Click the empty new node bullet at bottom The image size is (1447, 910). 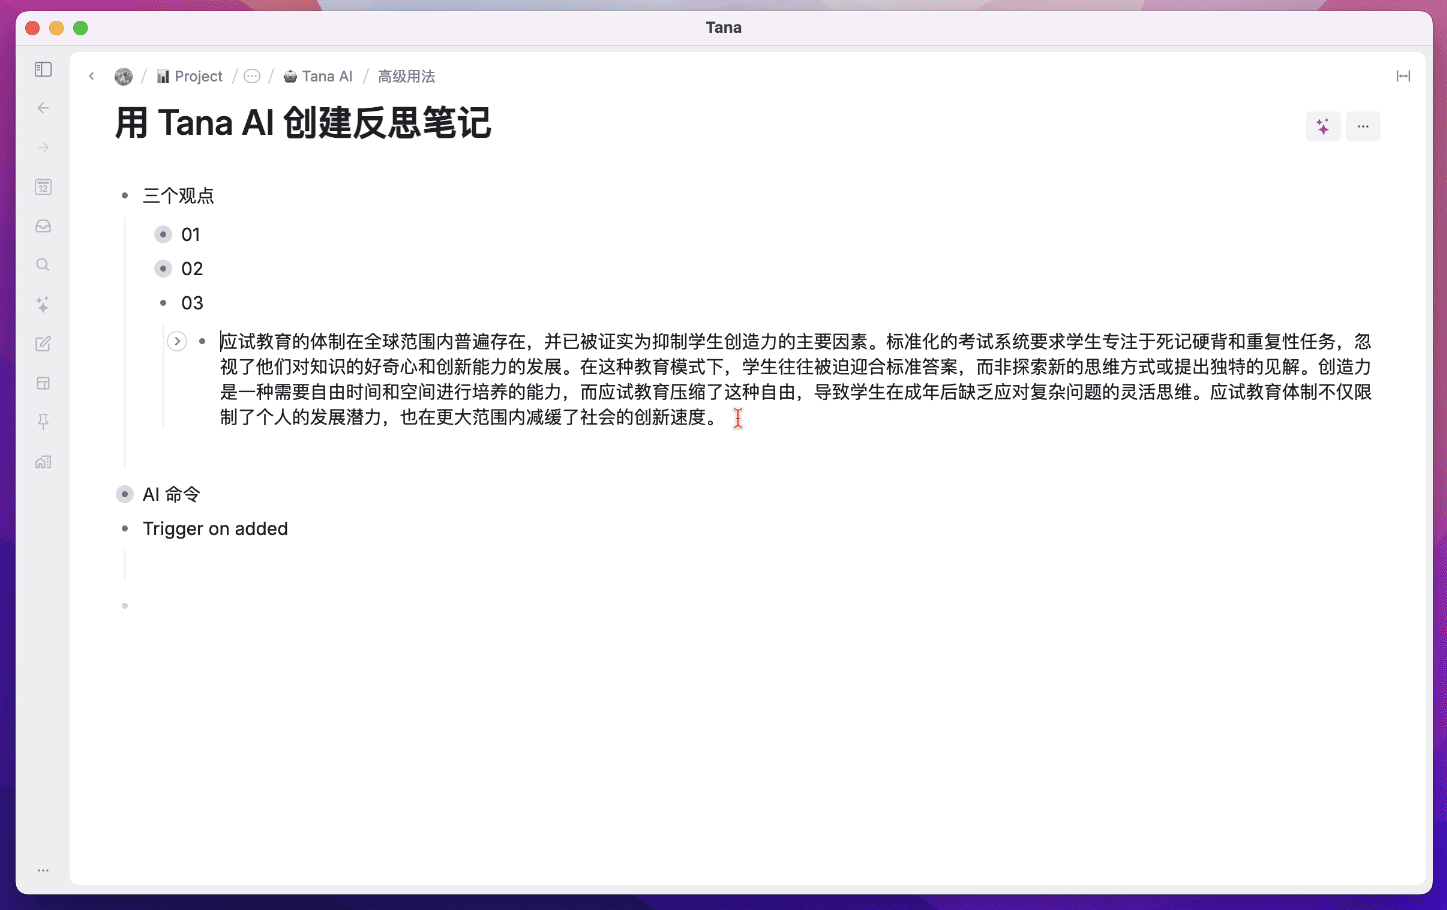(x=125, y=606)
